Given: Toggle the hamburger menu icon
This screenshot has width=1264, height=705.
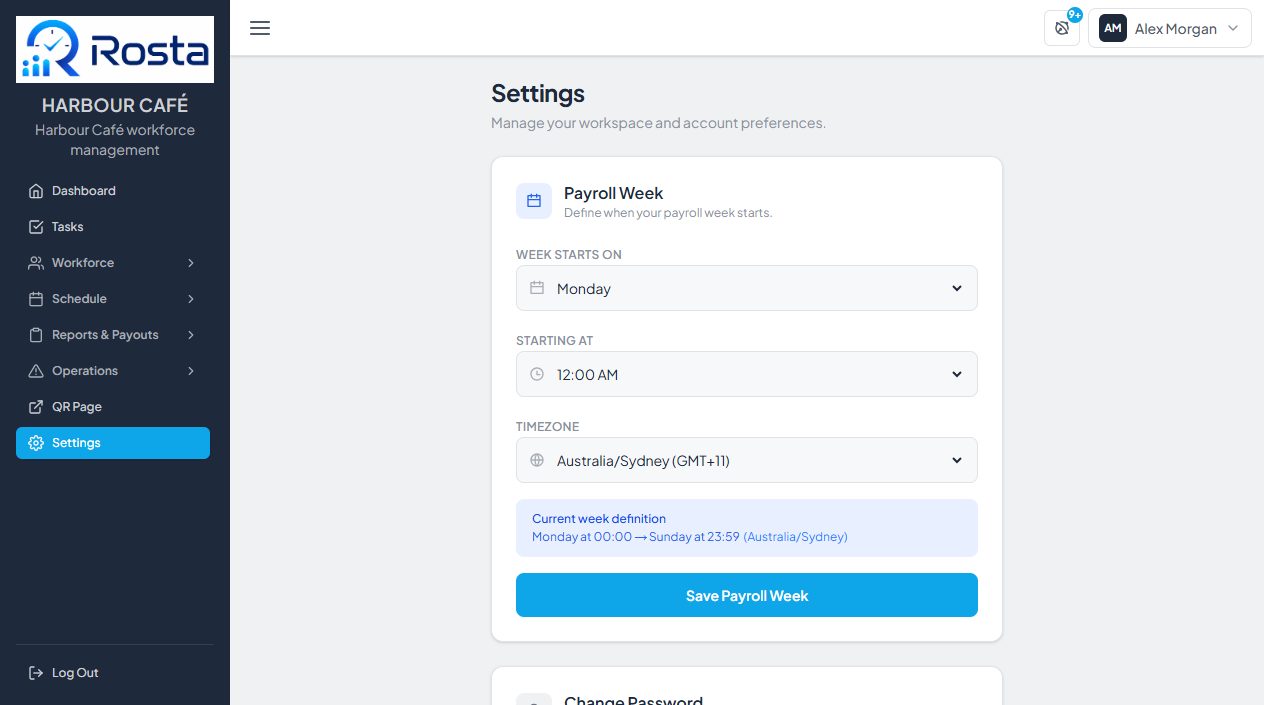Looking at the screenshot, I should pyautogui.click(x=260, y=28).
